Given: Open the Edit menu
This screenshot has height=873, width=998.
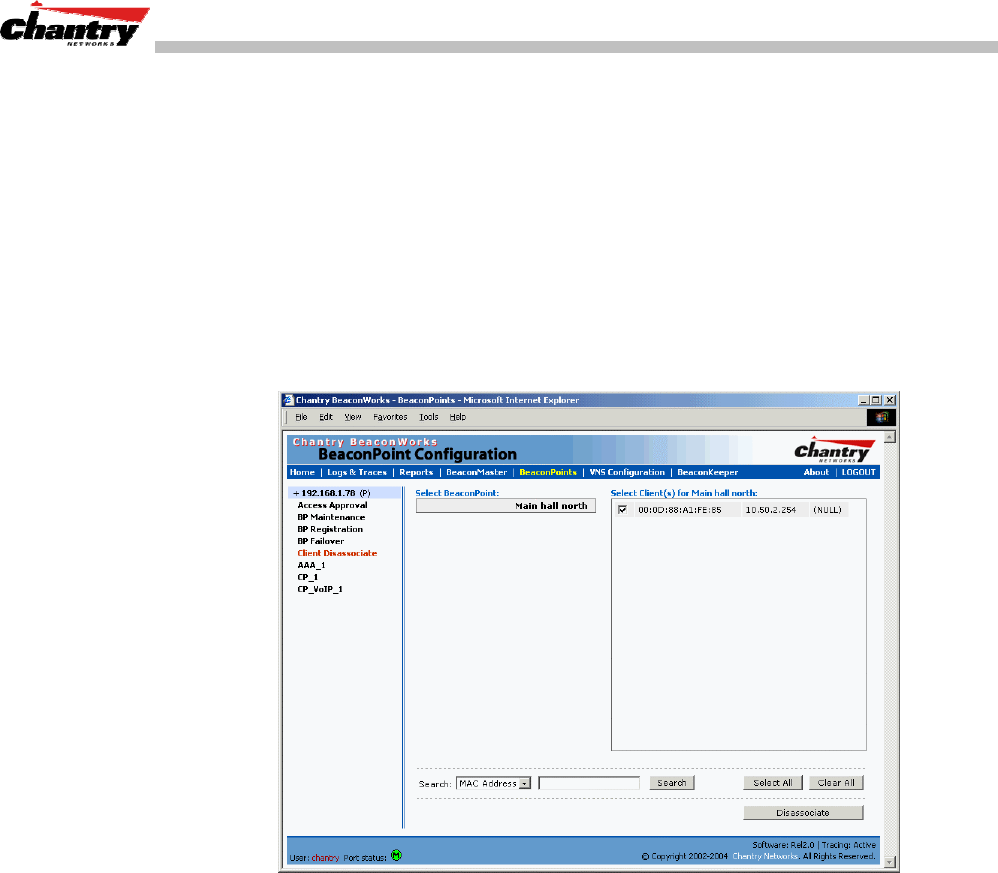Looking at the screenshot, I should coord(326,417).
